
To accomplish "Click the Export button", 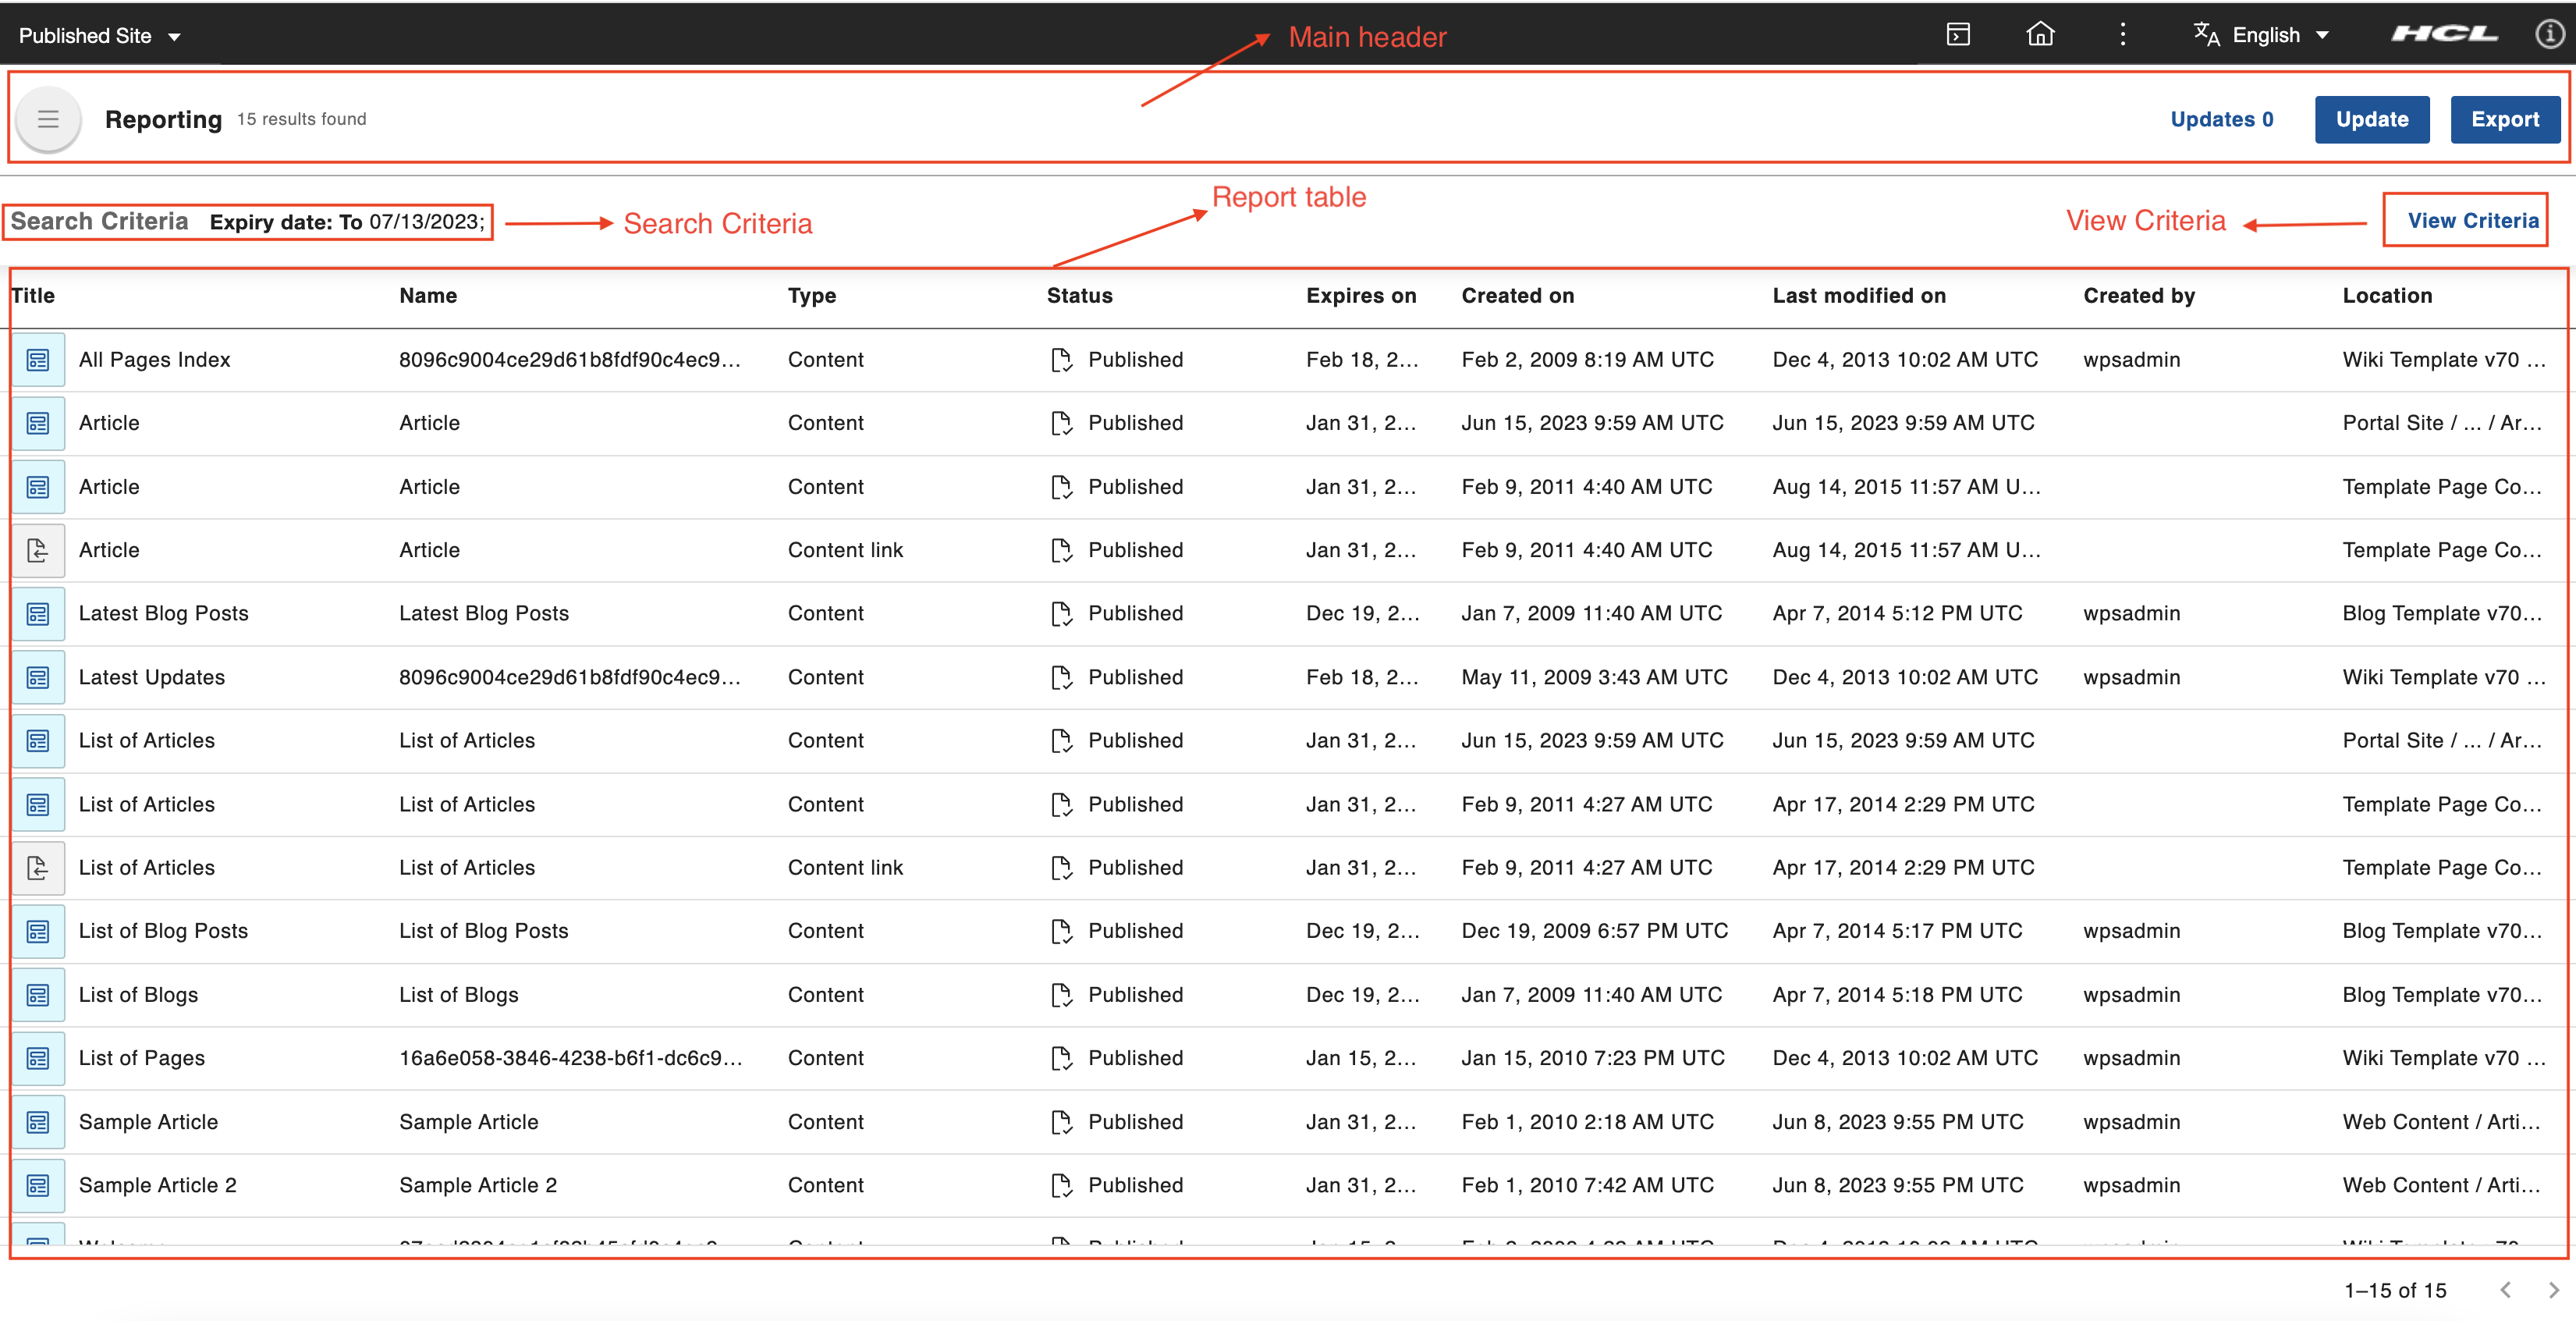I will coord(2504,120).
